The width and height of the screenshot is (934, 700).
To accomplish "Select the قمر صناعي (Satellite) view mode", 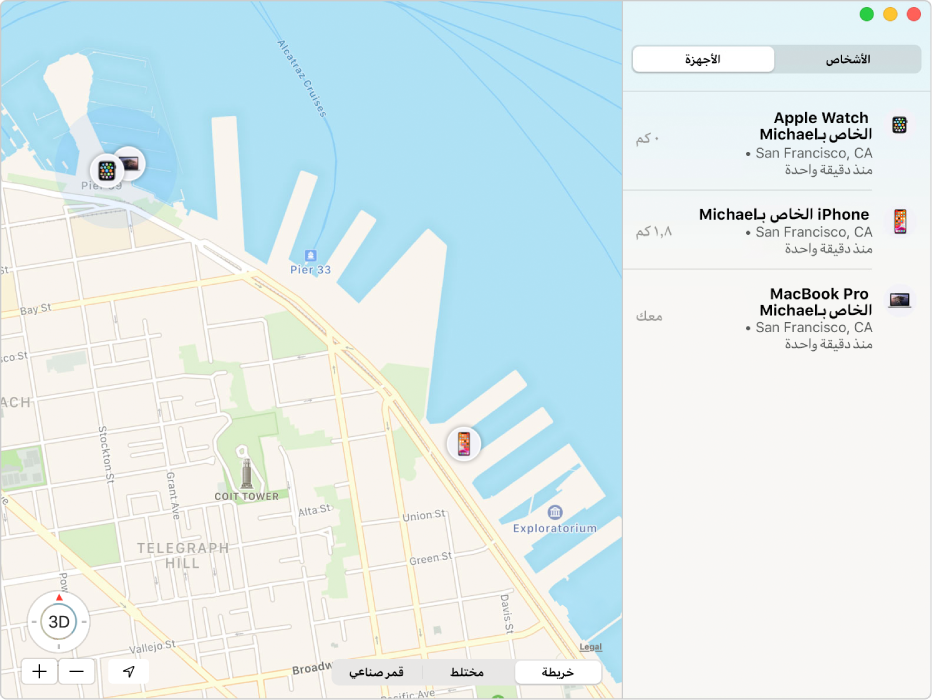I will click(x=376, y=672).
